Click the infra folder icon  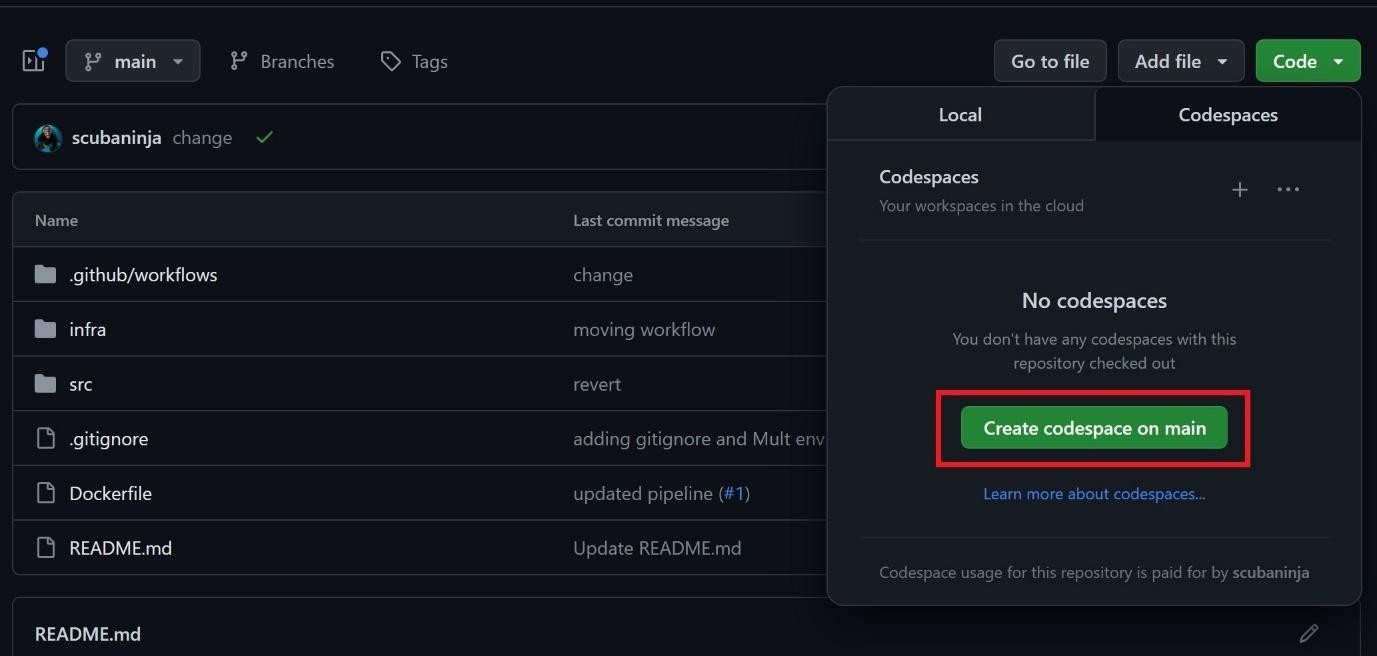45,329
